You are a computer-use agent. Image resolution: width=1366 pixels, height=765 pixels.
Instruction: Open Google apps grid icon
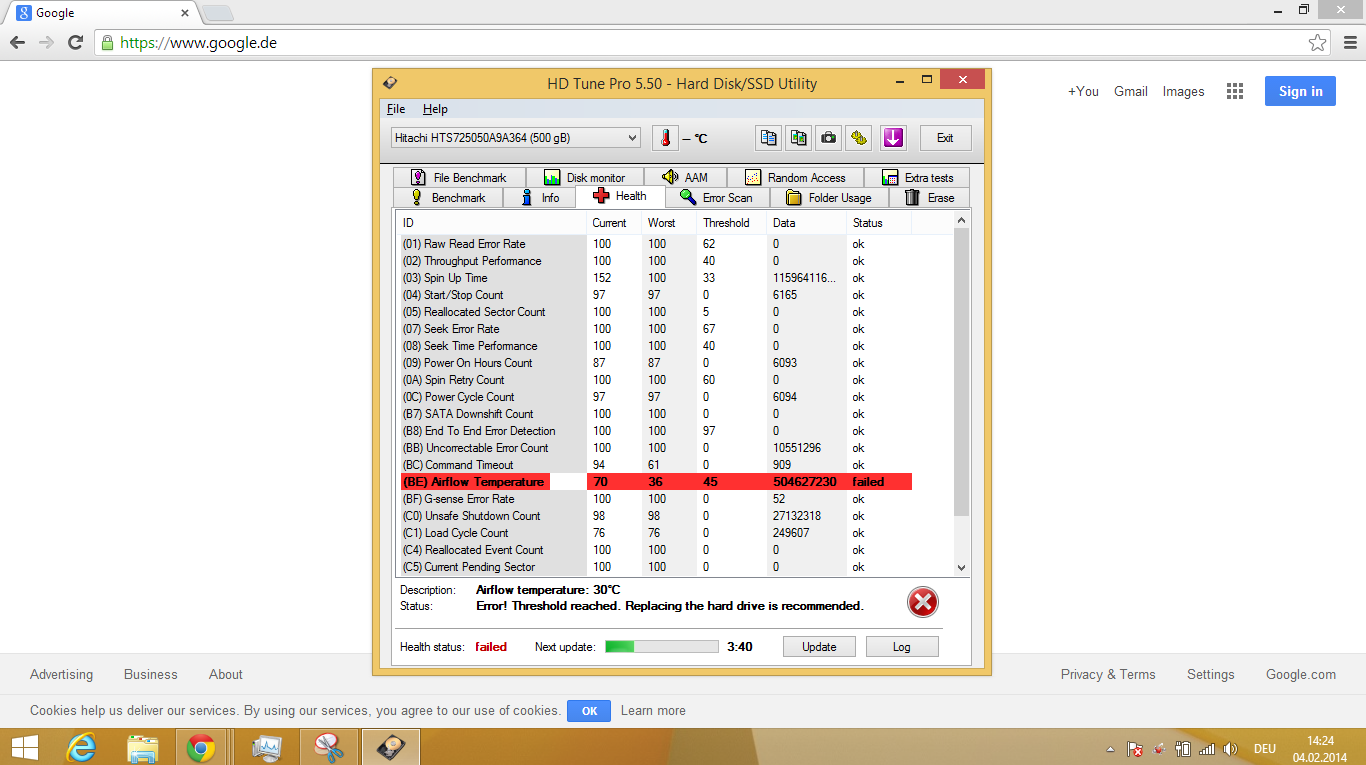[x=1235, y=91]
